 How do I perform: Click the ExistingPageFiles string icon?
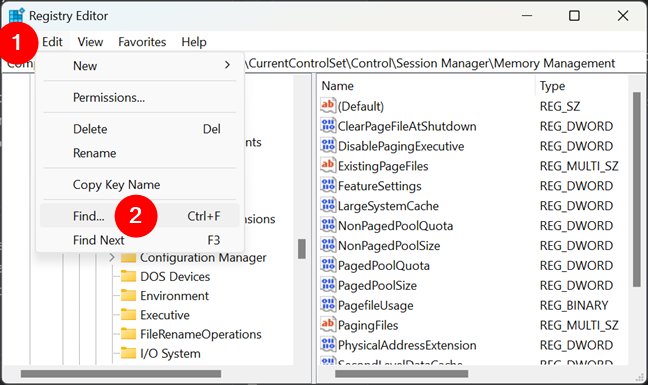click(x=328, y=165)
